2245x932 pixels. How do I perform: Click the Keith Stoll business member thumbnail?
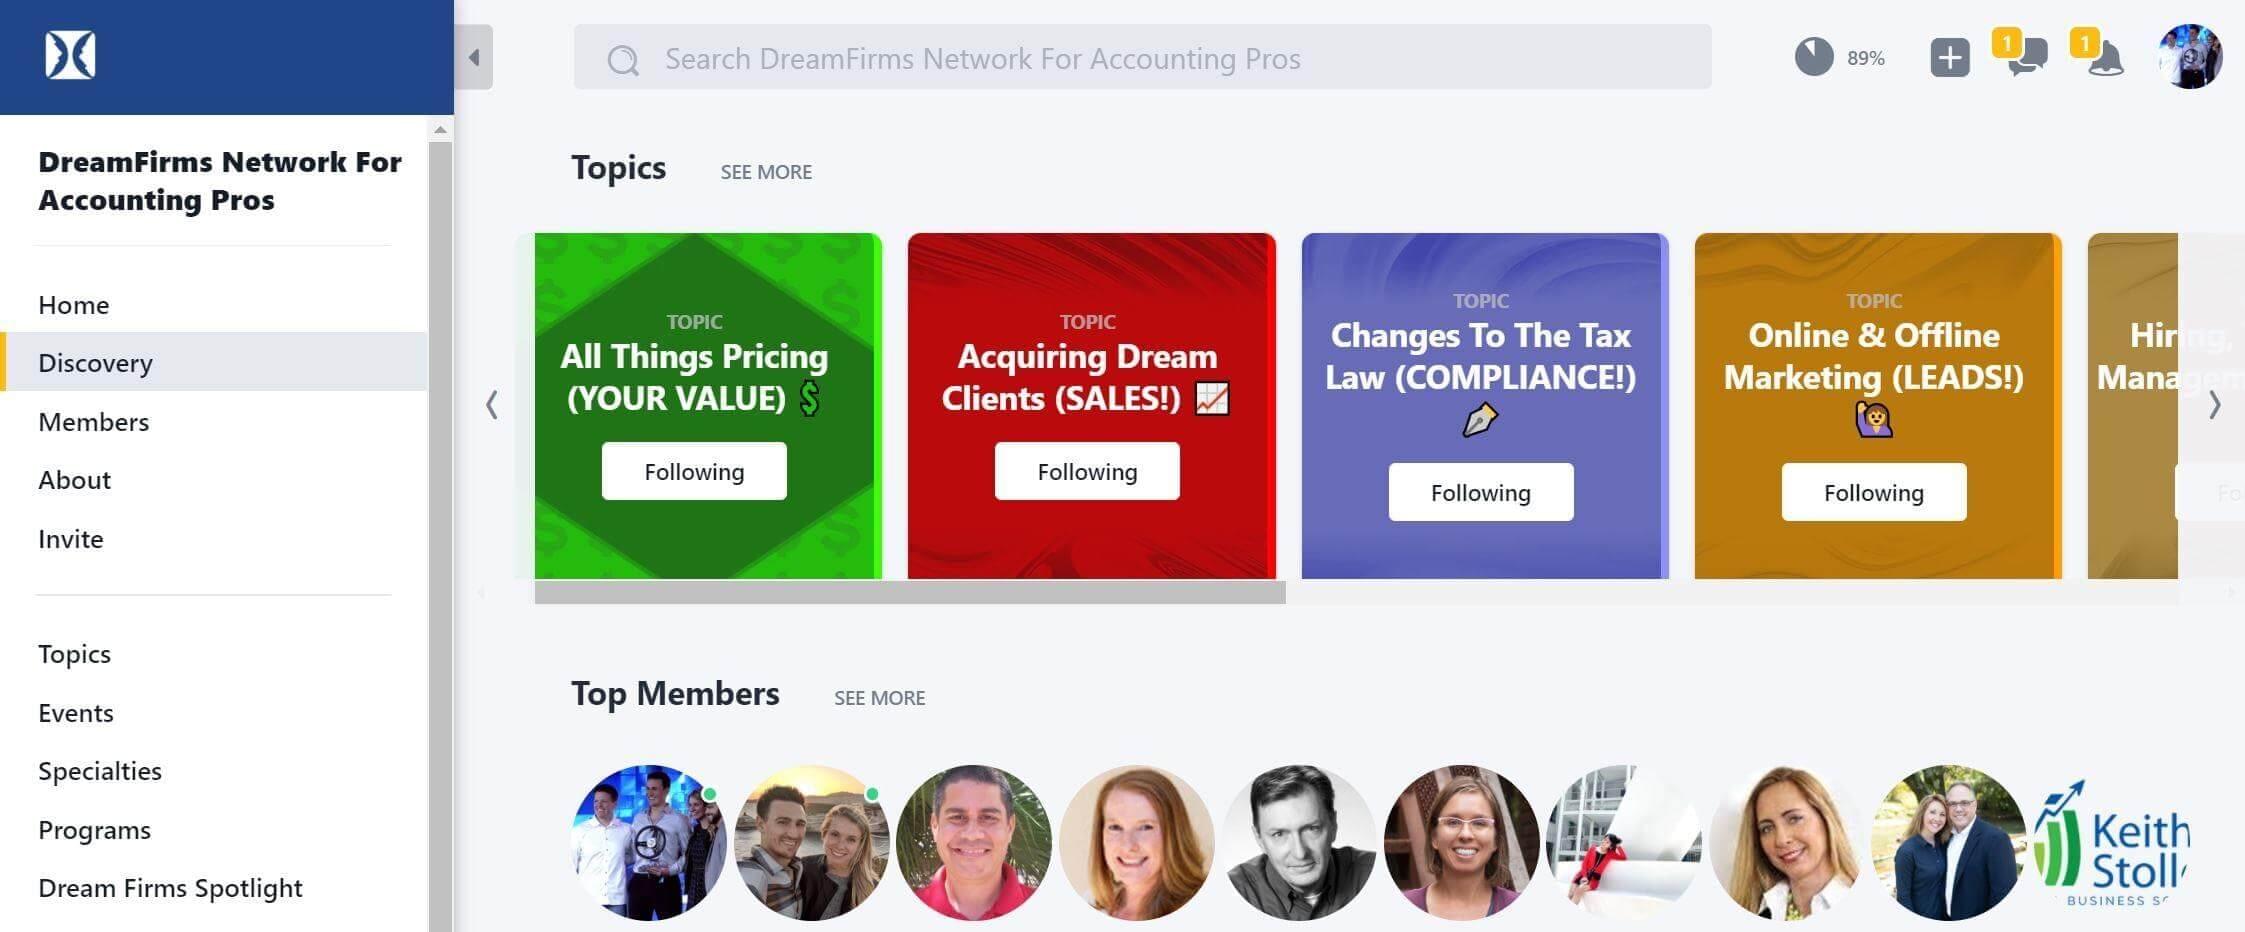pos(2112,843)
